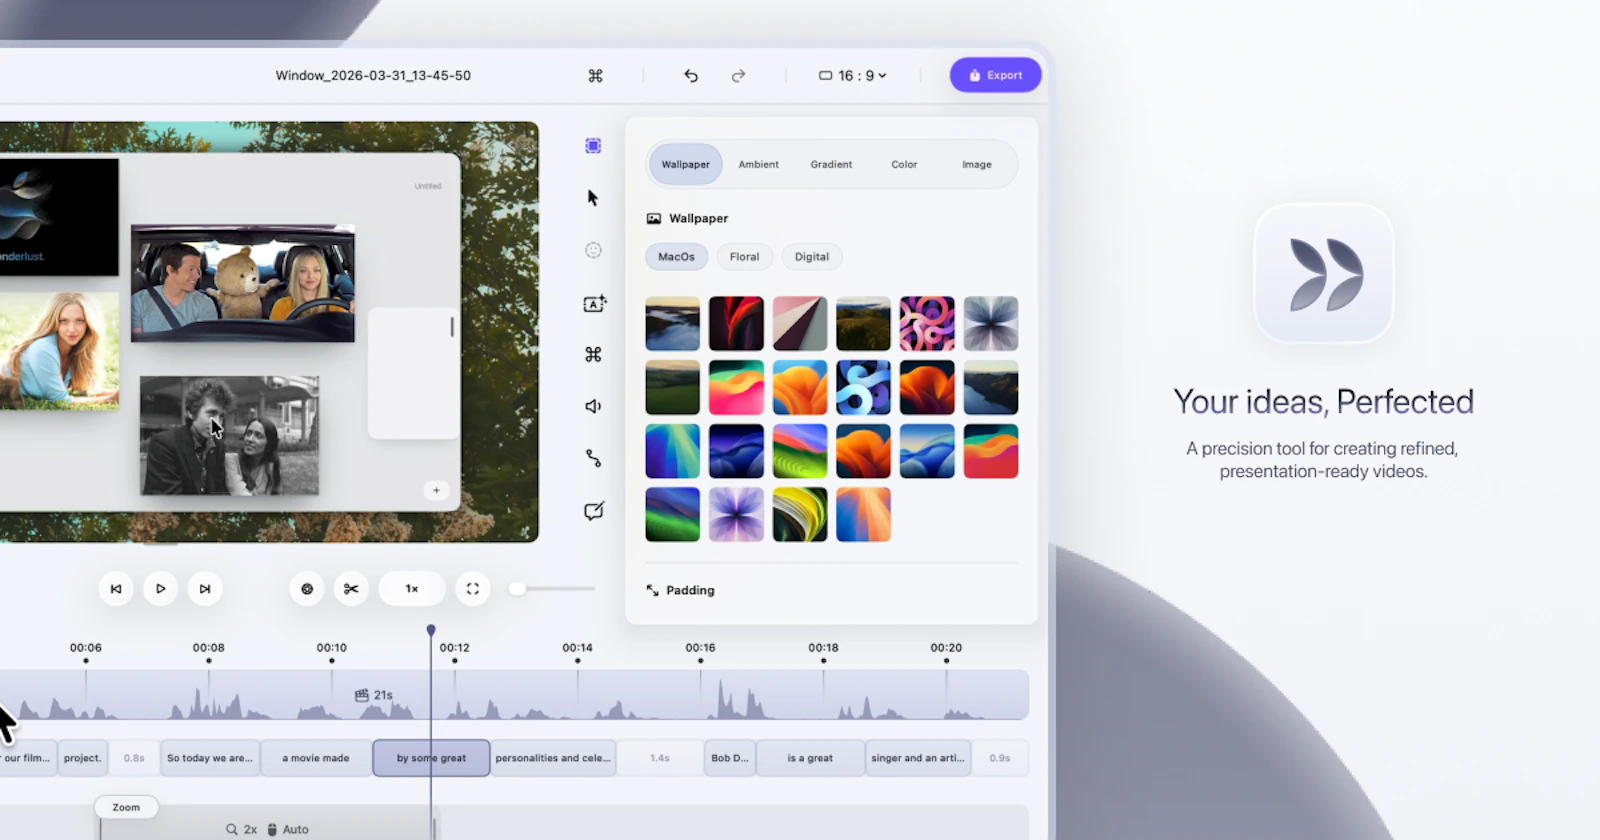The width and height of the screenshot is (1600, 840).
Task: Skip to the next frame
Action: pos(205,589)
